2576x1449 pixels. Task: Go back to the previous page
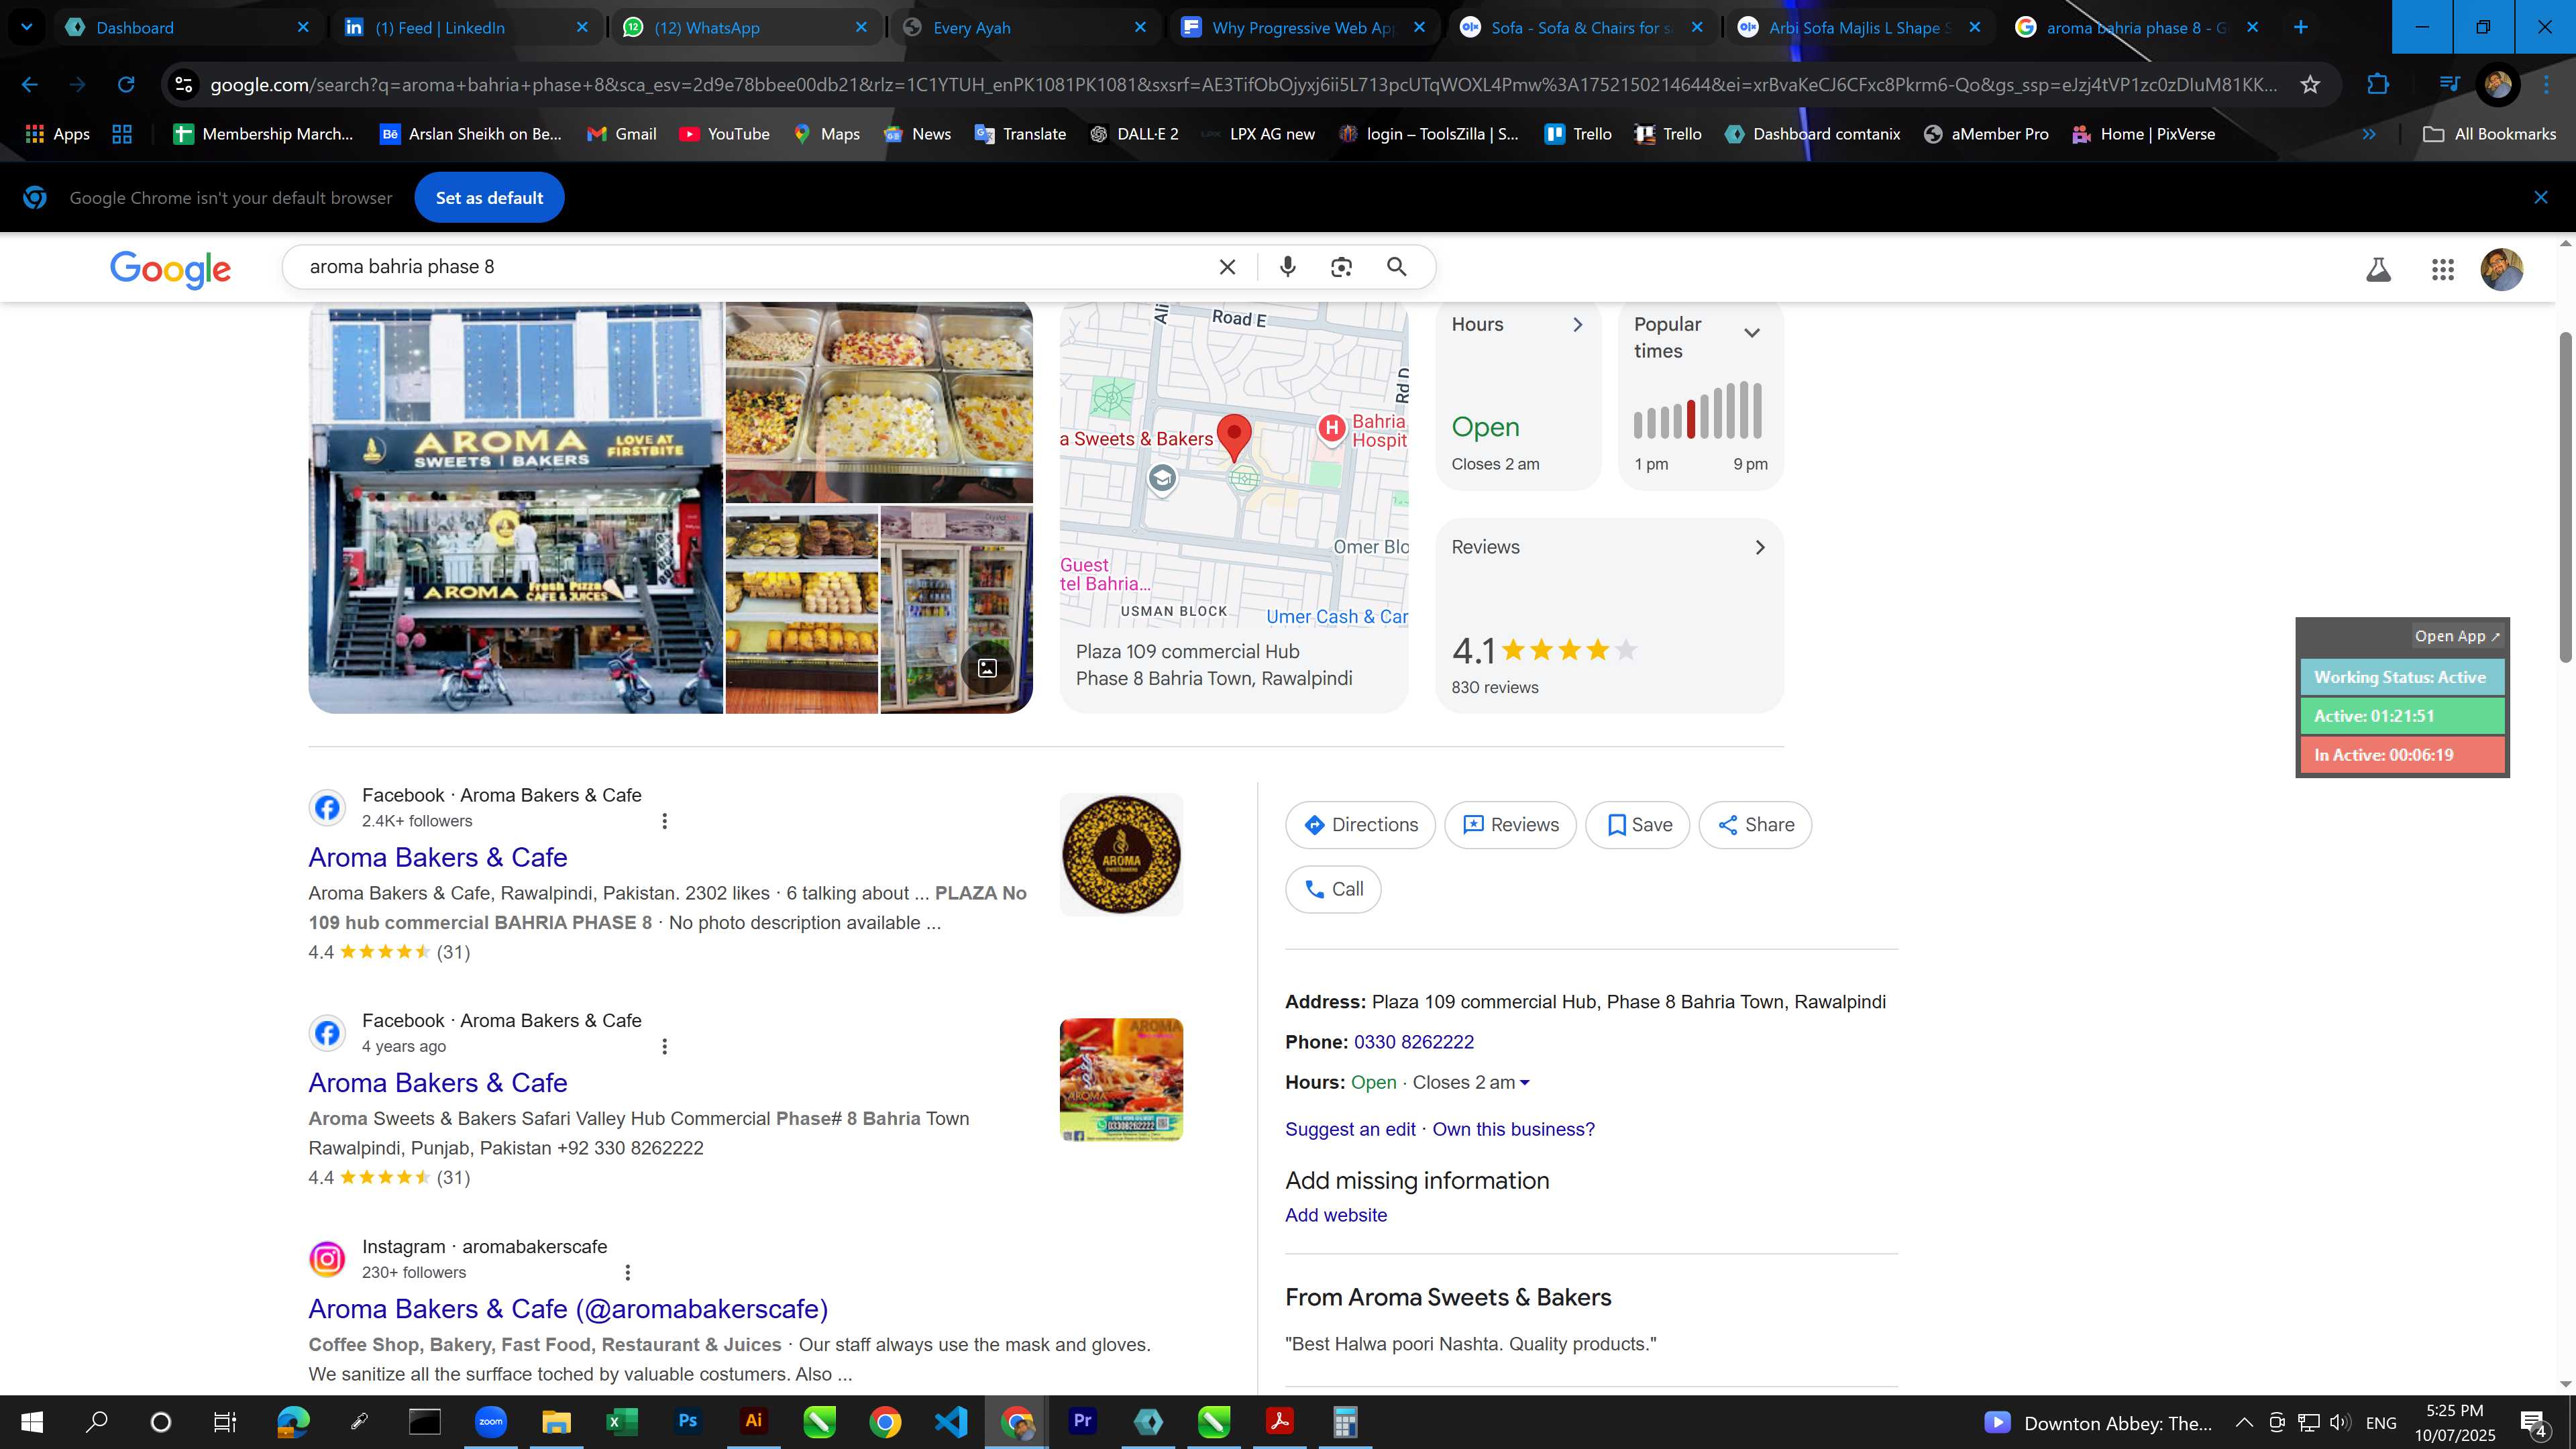point(30,84)
